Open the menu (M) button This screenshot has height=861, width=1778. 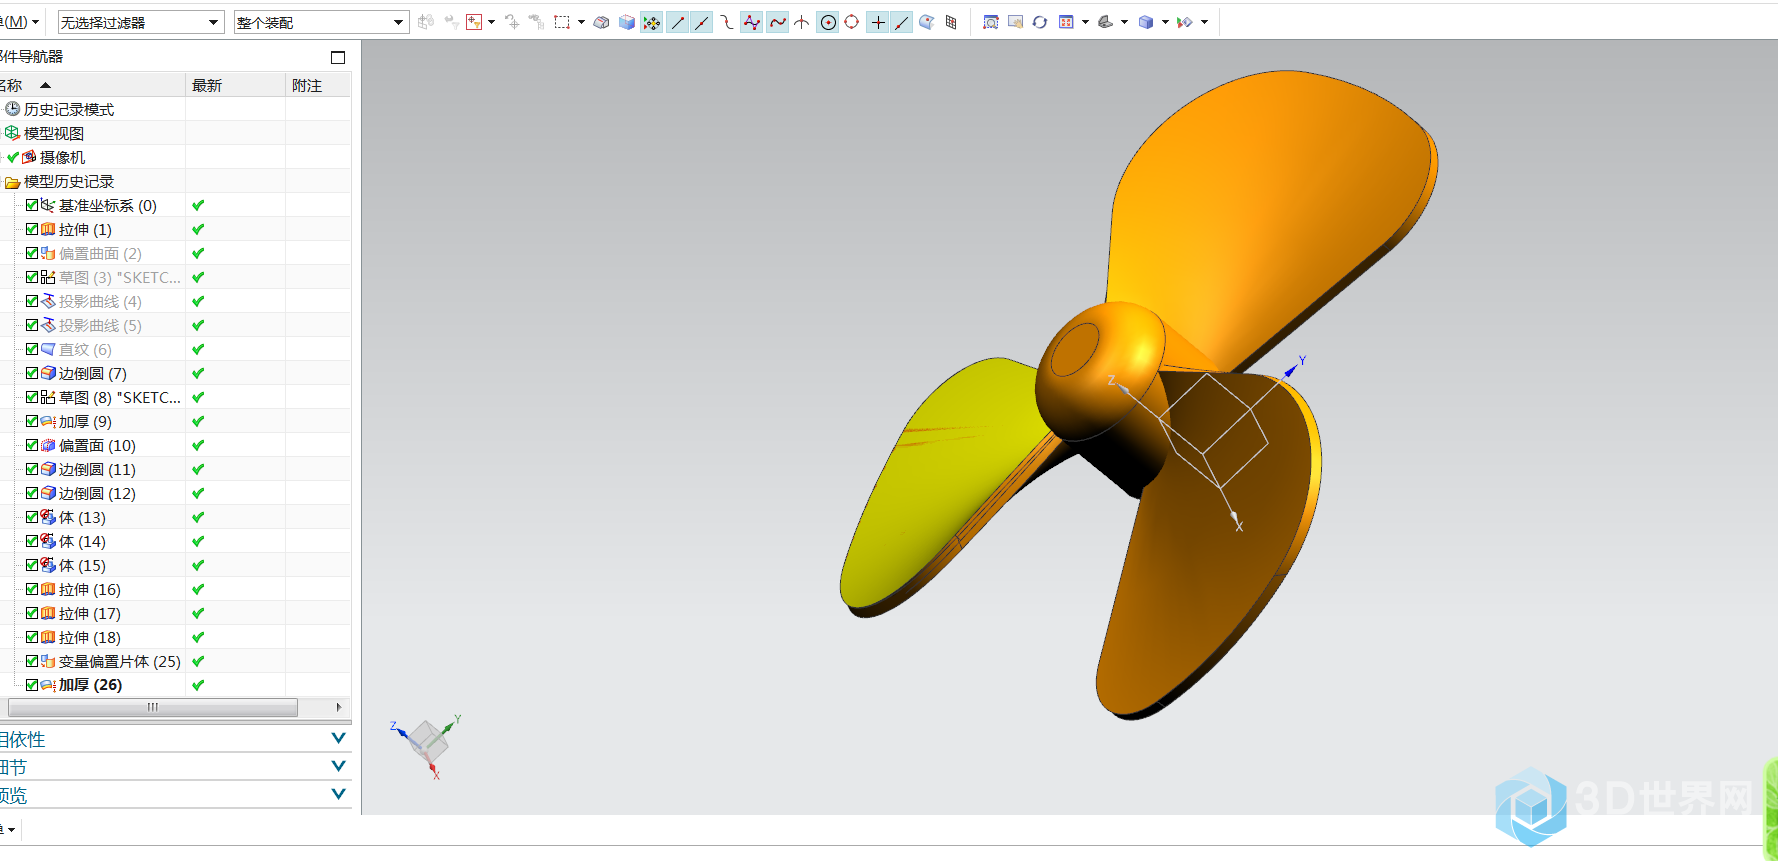coord(20,22)
